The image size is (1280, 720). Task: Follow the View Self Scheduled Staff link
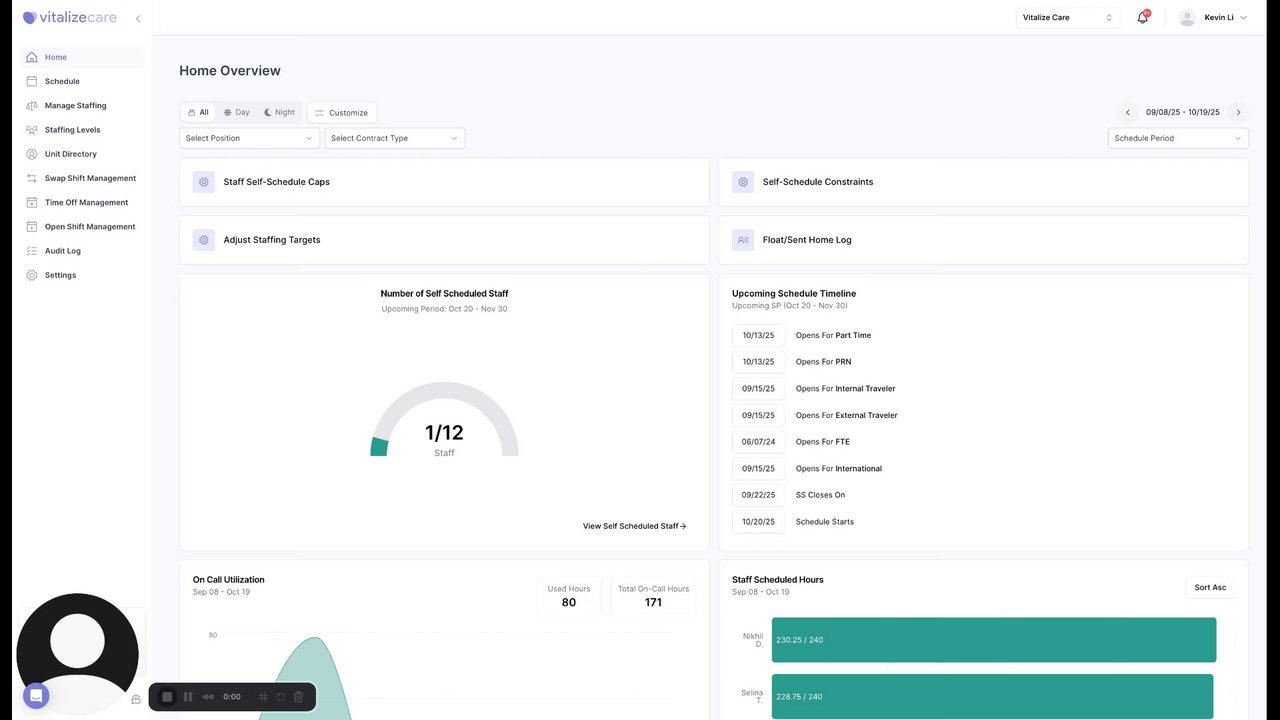(x=634, y=526)
